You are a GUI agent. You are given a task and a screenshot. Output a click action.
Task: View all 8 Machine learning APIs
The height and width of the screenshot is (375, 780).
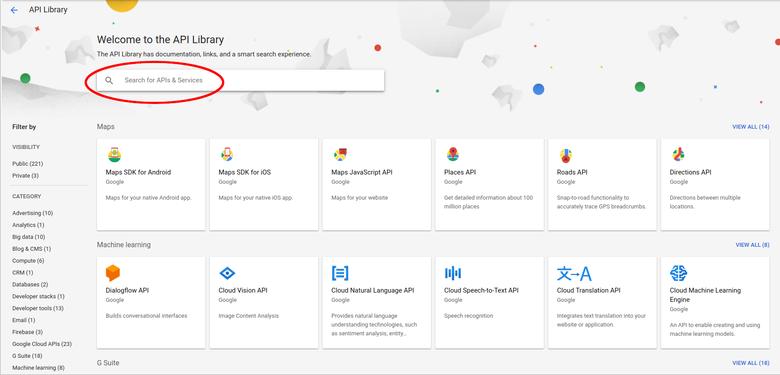[x=752, y=245]
